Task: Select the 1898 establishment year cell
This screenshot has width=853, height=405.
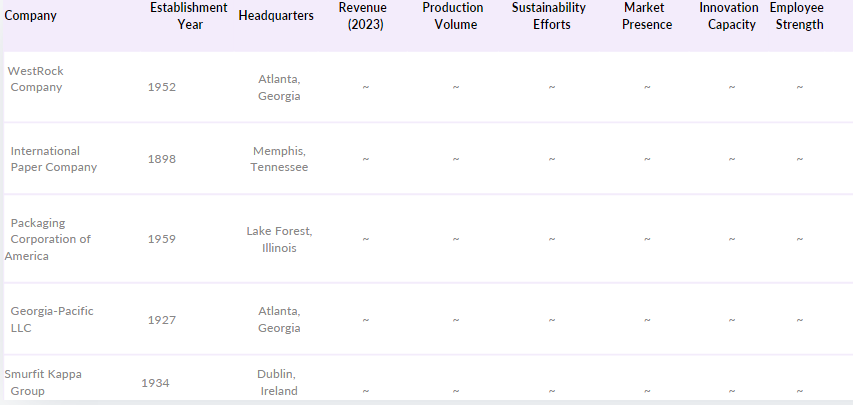Action: [161, 159]
